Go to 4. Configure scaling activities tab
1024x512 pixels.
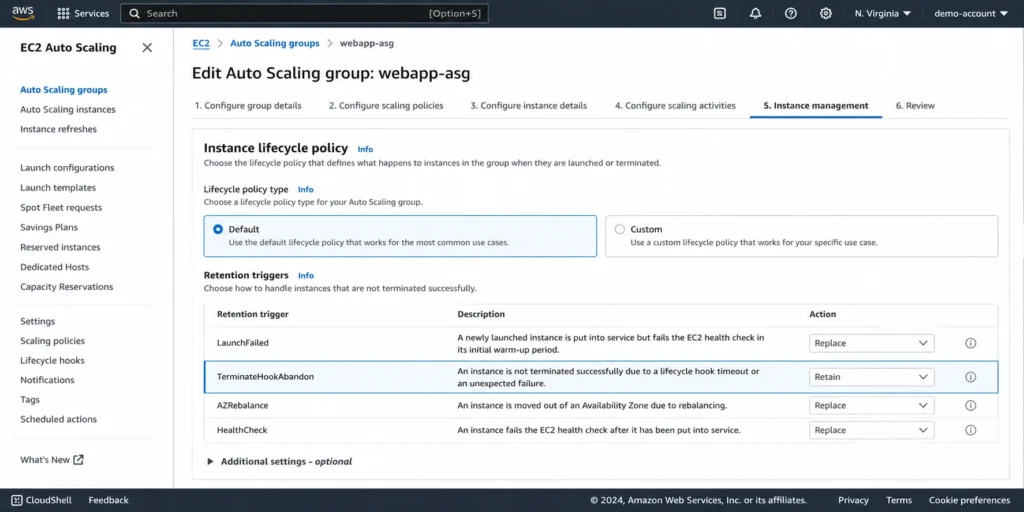pyautogui.click(x=675, y=106)
